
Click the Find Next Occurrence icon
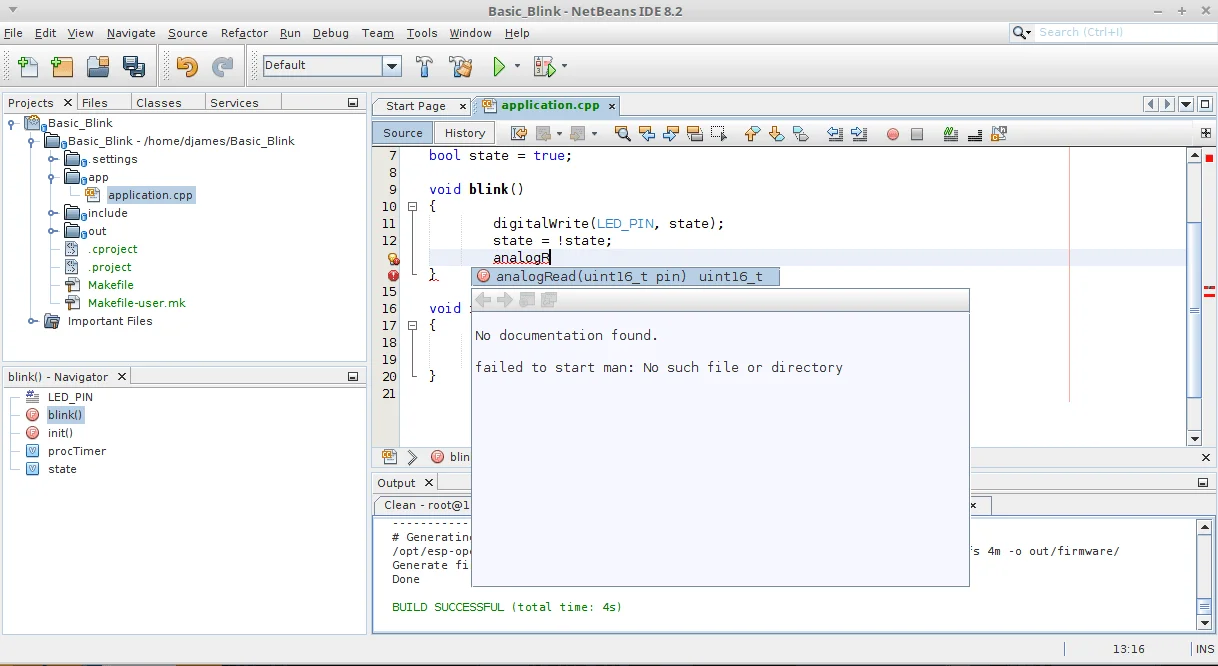(670, 133)
